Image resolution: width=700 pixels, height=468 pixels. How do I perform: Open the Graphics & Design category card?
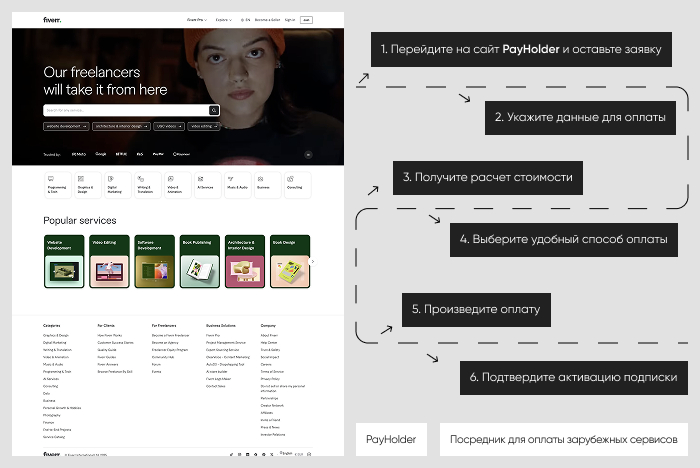point(88,185)
